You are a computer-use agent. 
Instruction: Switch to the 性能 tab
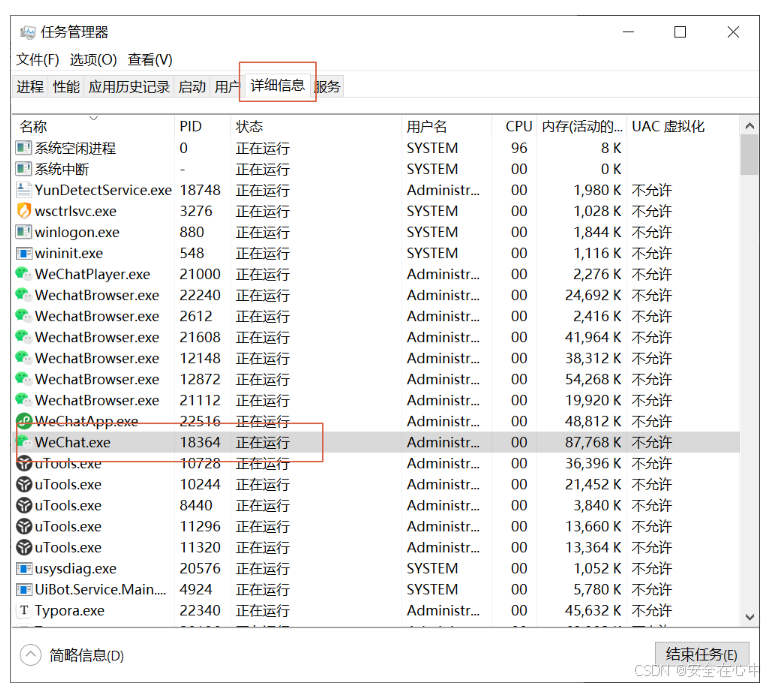(66, 87)
